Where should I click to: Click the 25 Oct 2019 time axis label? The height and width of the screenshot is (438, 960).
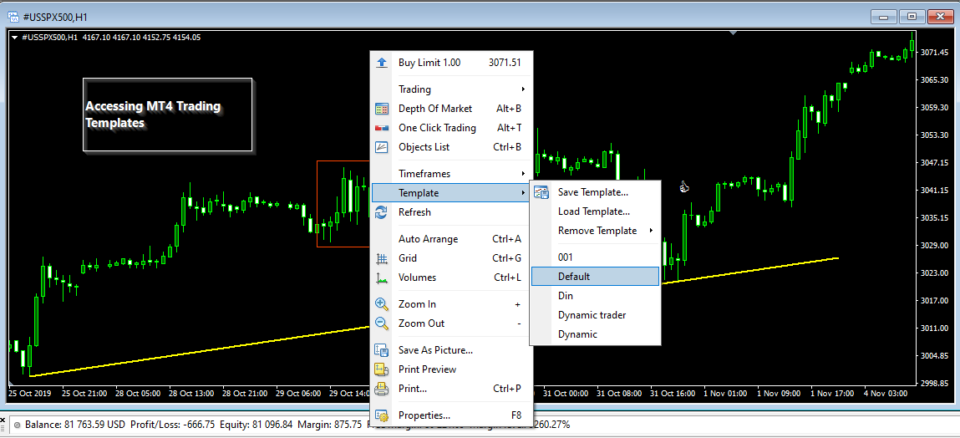(31, 393)
